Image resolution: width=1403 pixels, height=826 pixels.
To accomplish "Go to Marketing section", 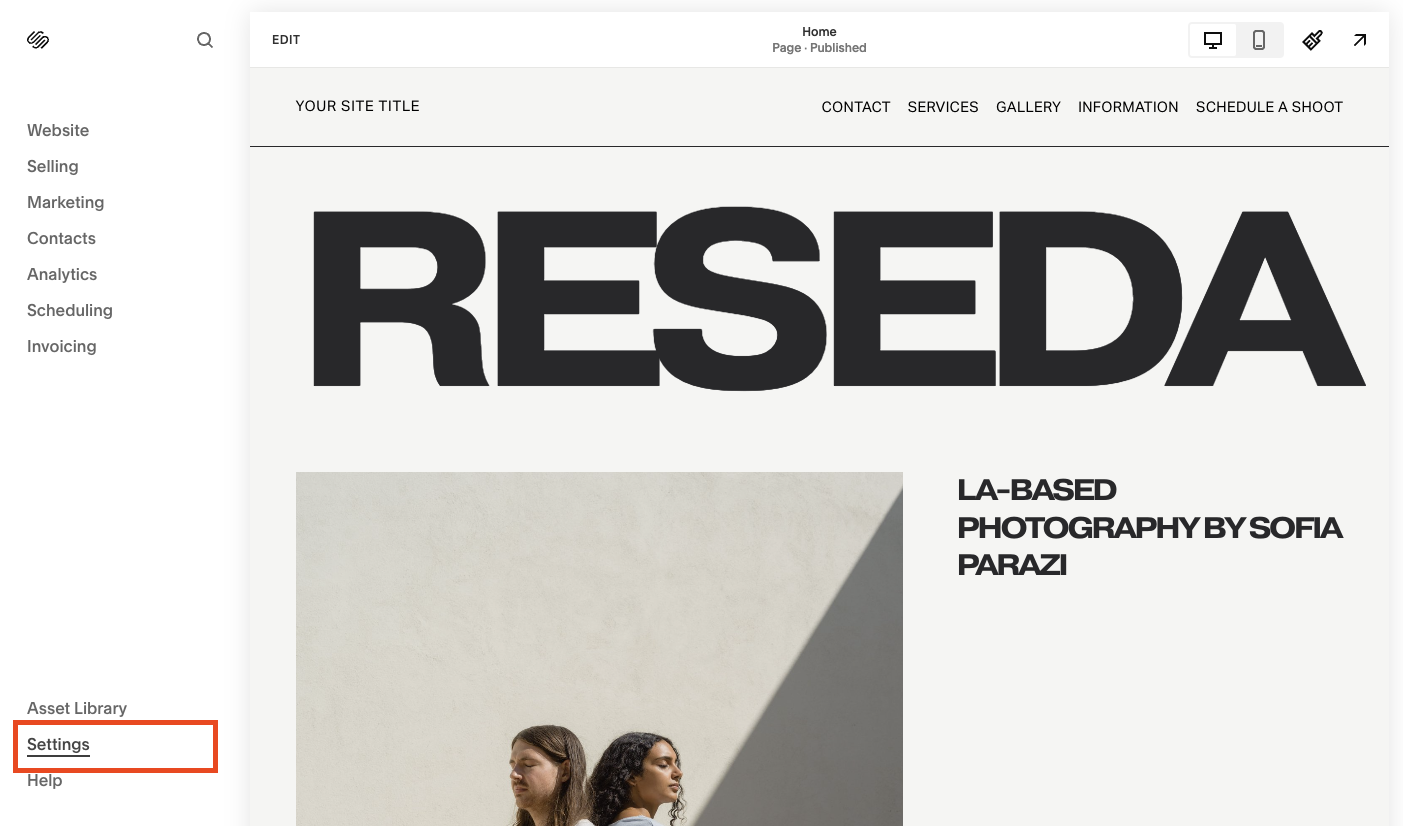I will 66,202.
